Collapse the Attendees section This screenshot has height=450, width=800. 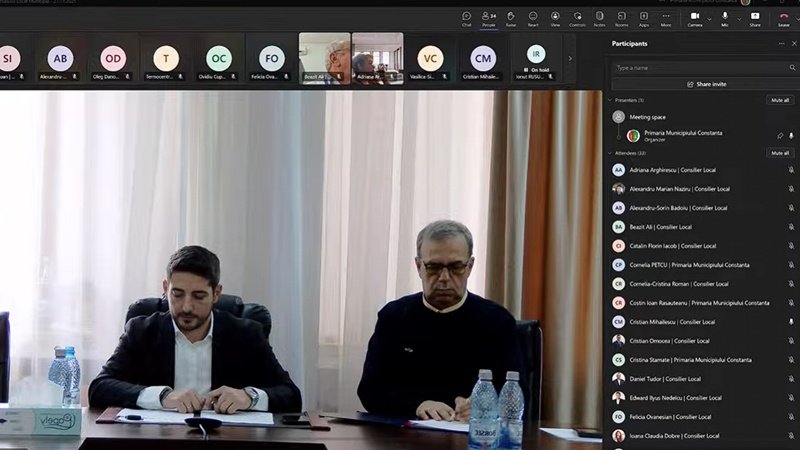[x=611, y=153]
